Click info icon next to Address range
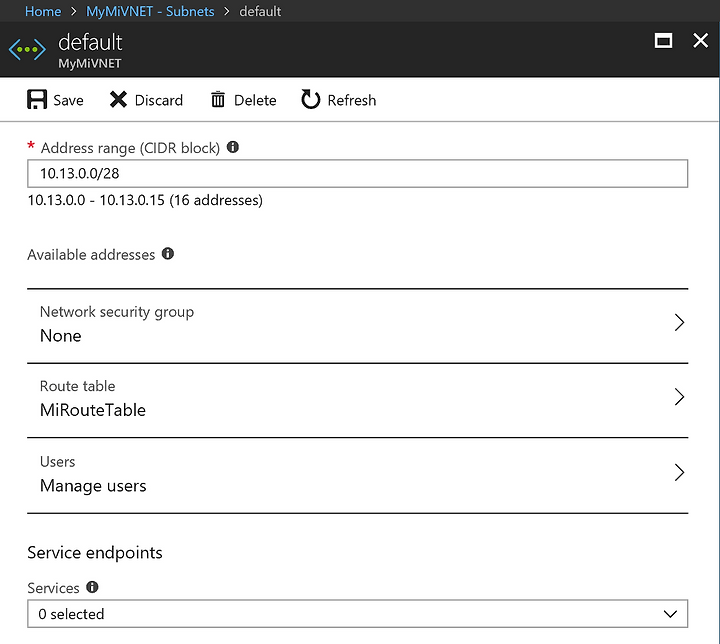 click(x=233, y=147)
